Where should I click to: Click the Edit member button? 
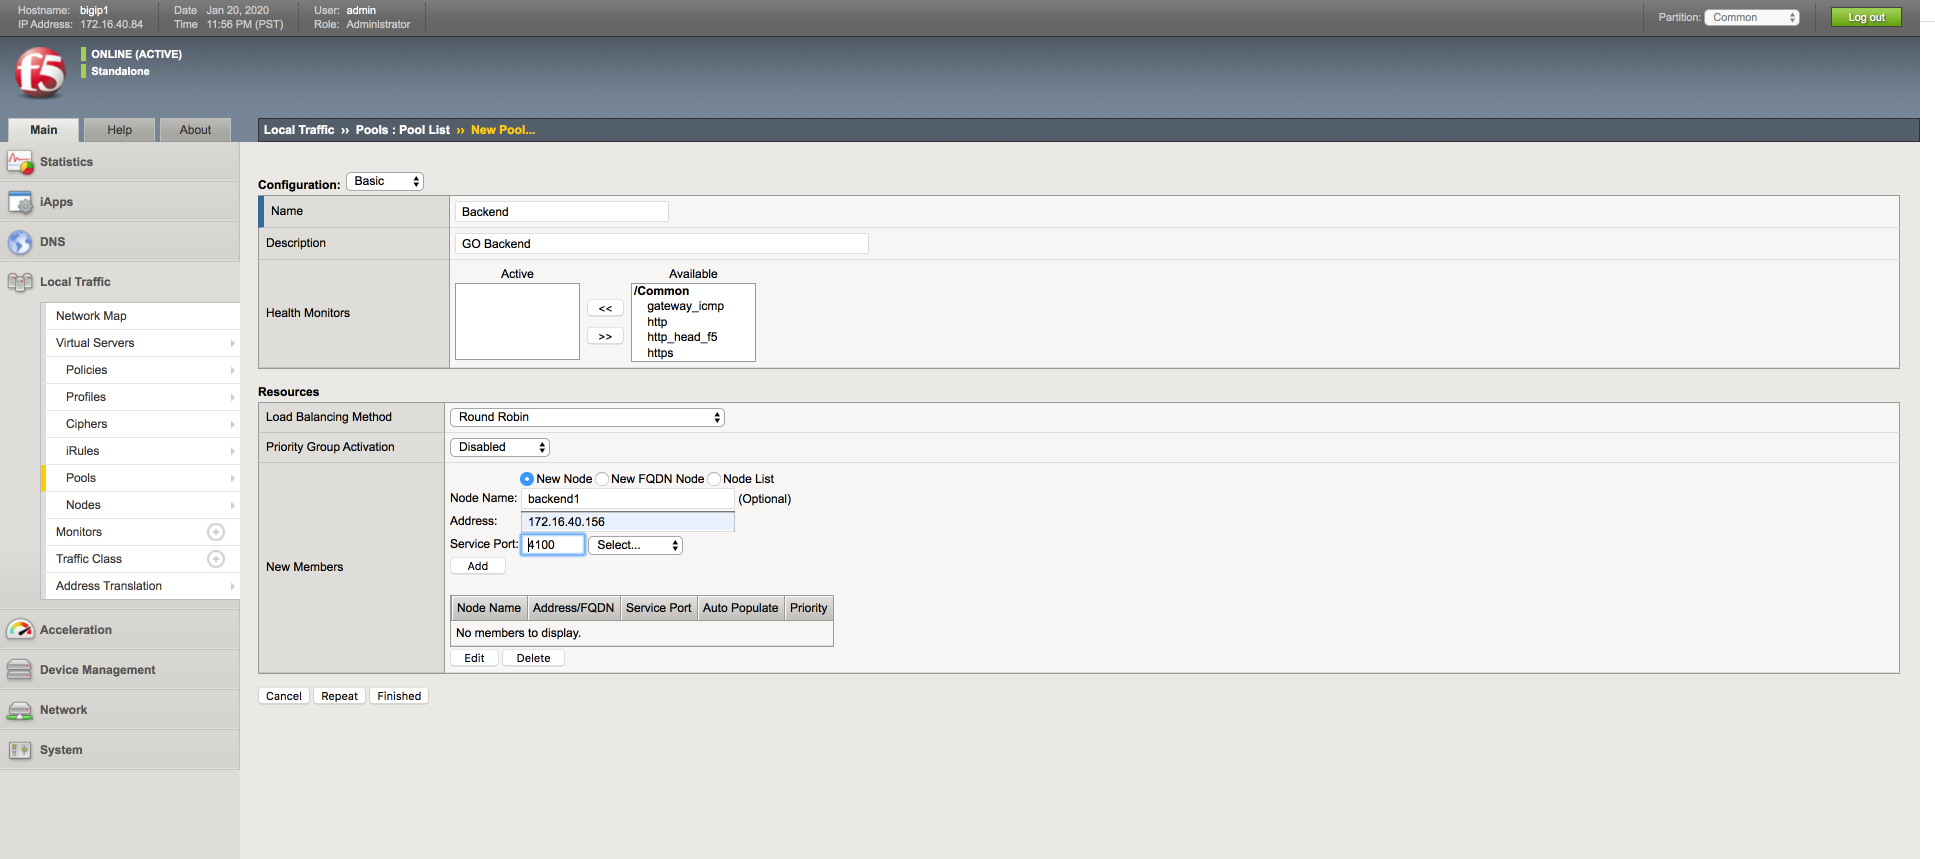point(474,658)
